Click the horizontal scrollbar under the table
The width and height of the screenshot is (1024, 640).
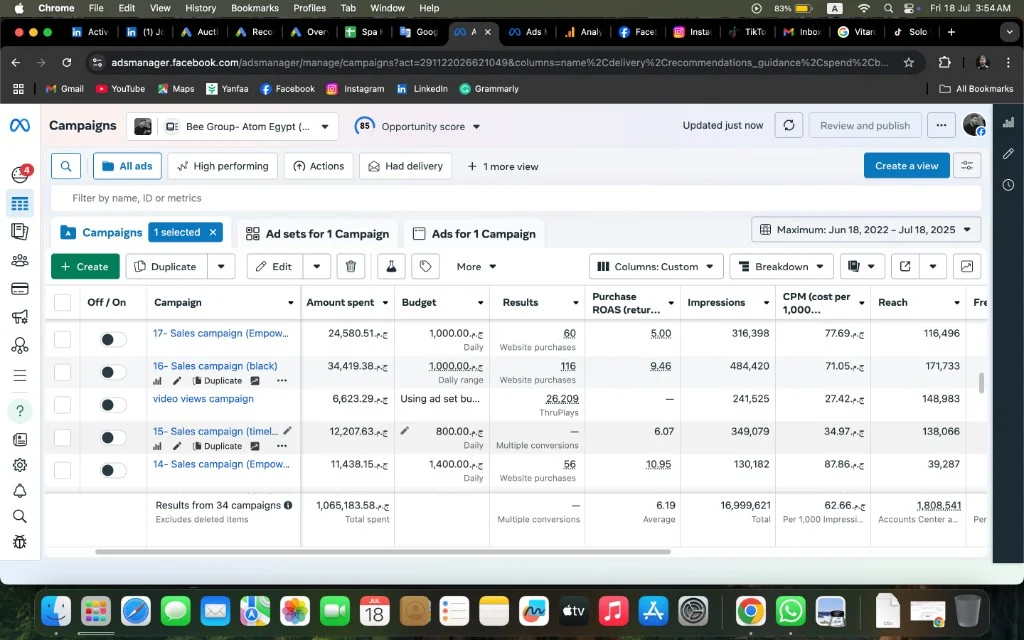click(383, 552)
